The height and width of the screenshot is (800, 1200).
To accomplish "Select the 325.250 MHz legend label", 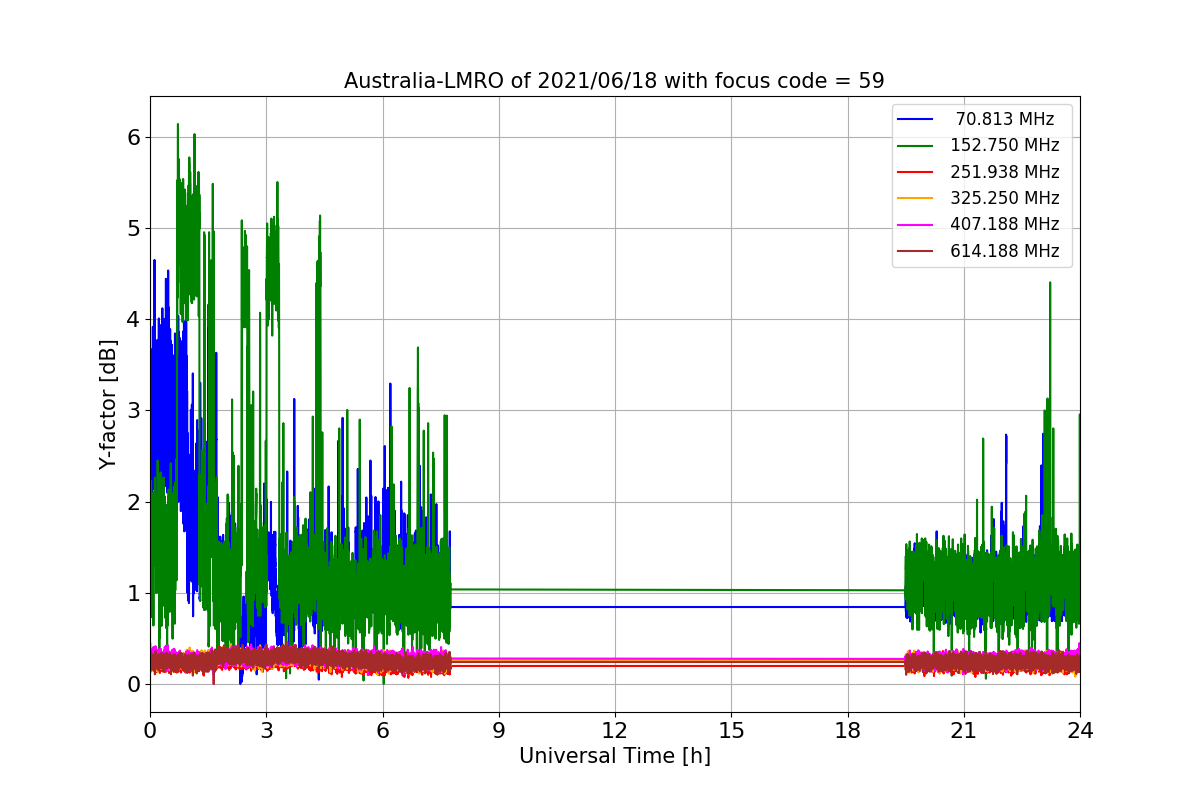I will point(1005,198).
